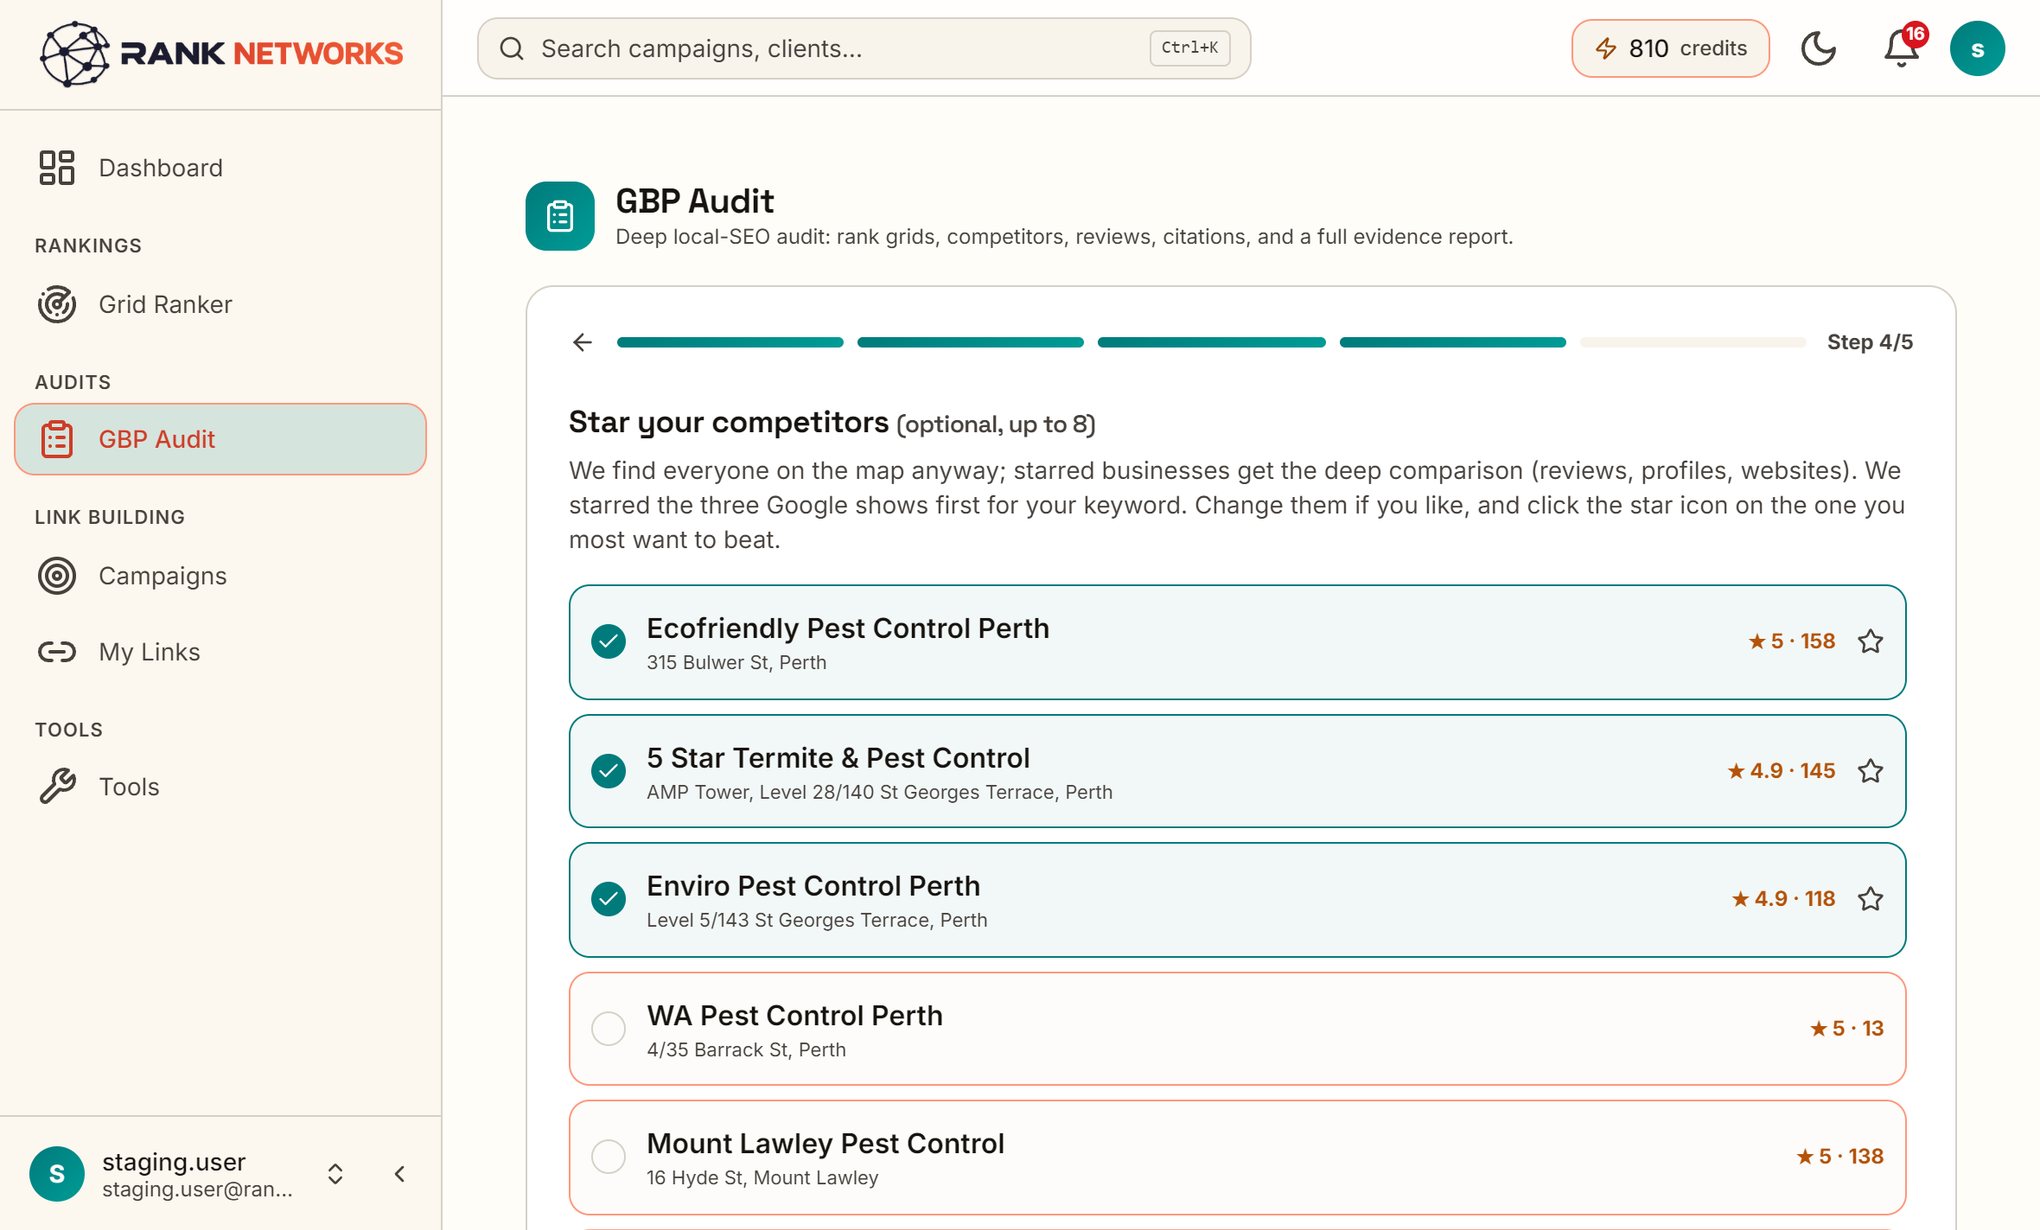Uncheck Enviro Pest Control Perth
This screenshot has height=1230, width=2040.
(608, 899)
